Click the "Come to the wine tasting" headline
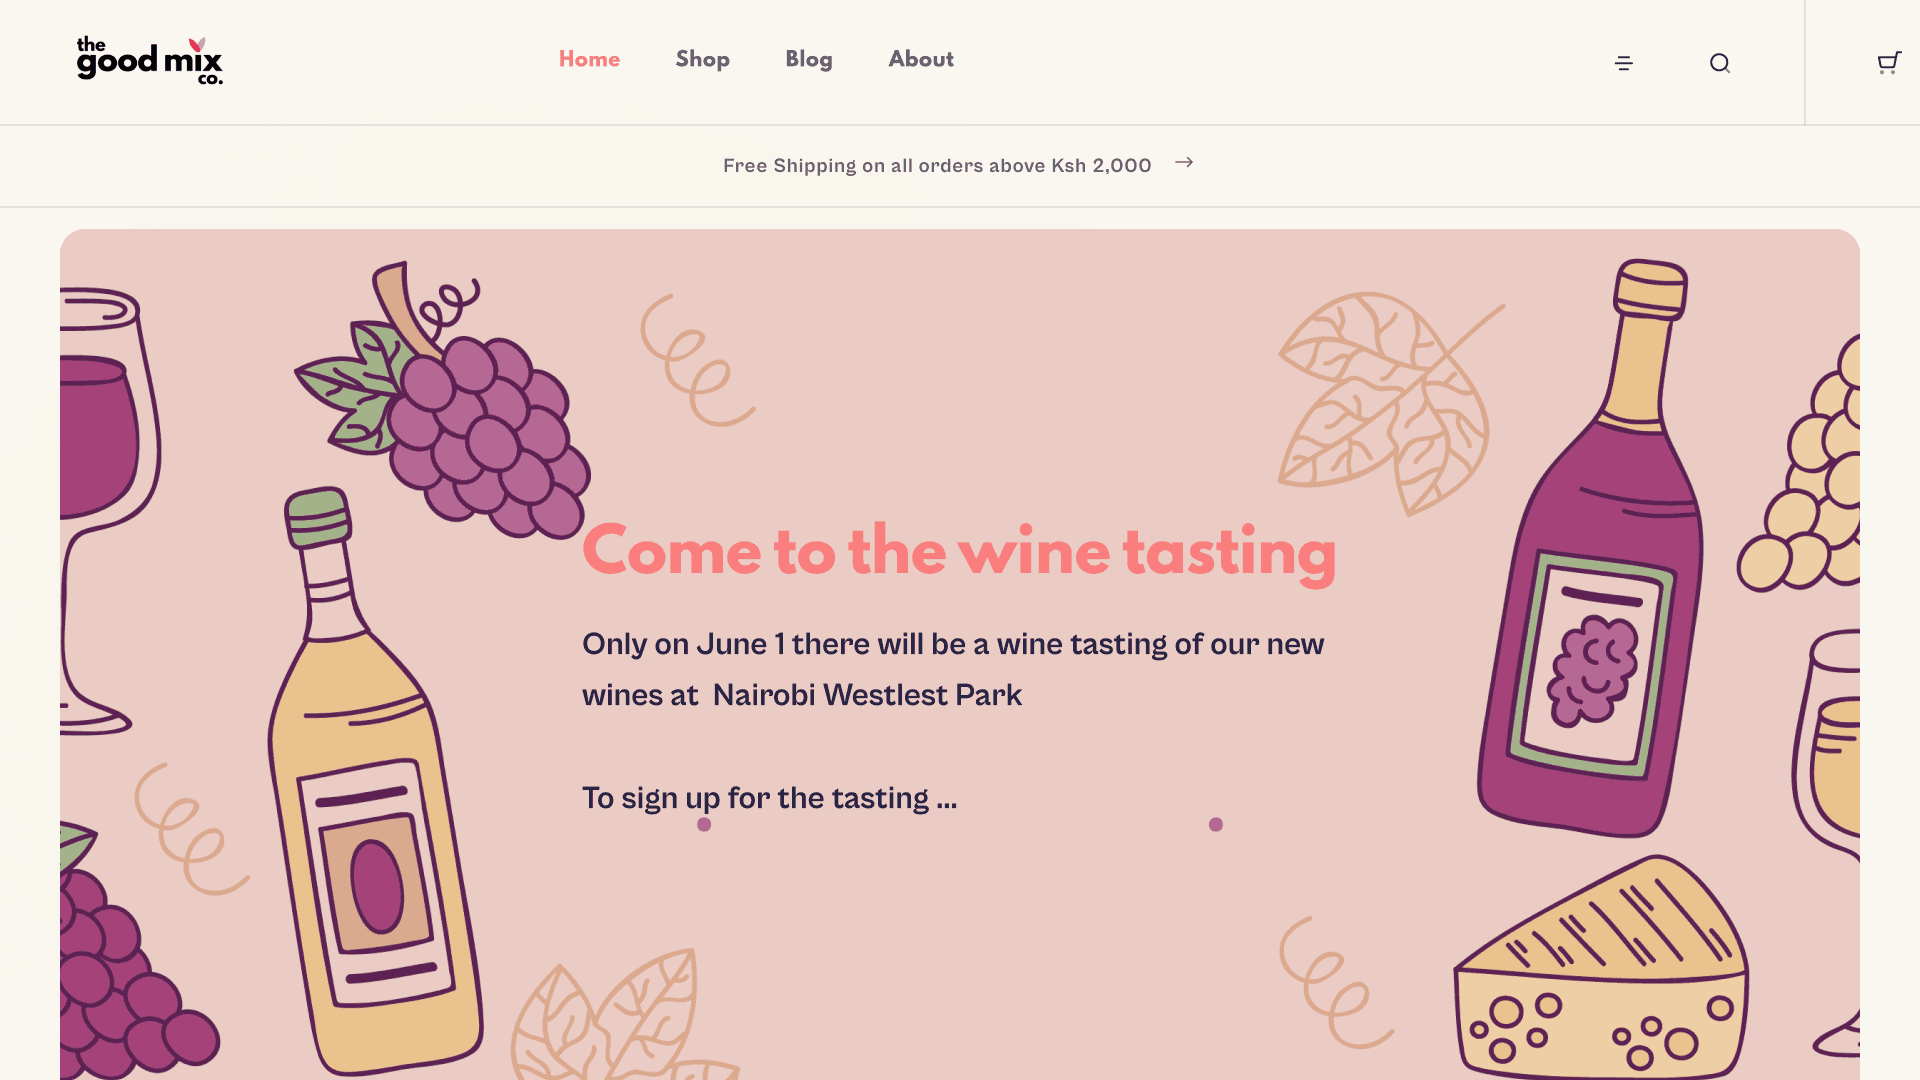 point(959,551)
